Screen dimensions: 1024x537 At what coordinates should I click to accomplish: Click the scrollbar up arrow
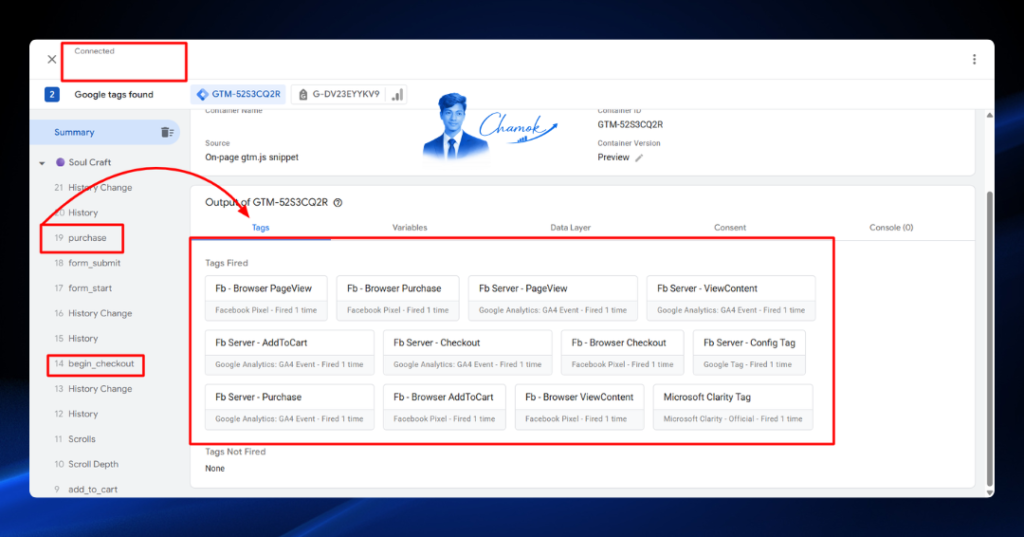coord(989,115)
